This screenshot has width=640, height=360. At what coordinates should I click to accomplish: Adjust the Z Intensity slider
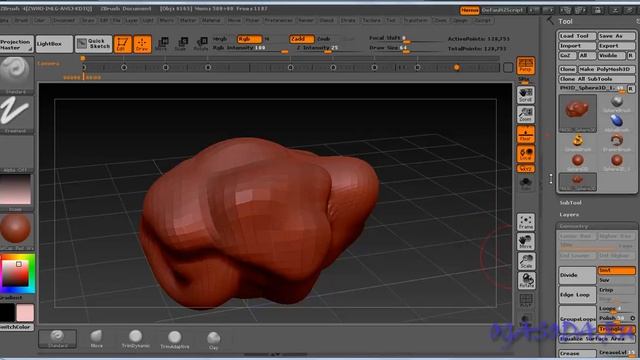(329, 48)
